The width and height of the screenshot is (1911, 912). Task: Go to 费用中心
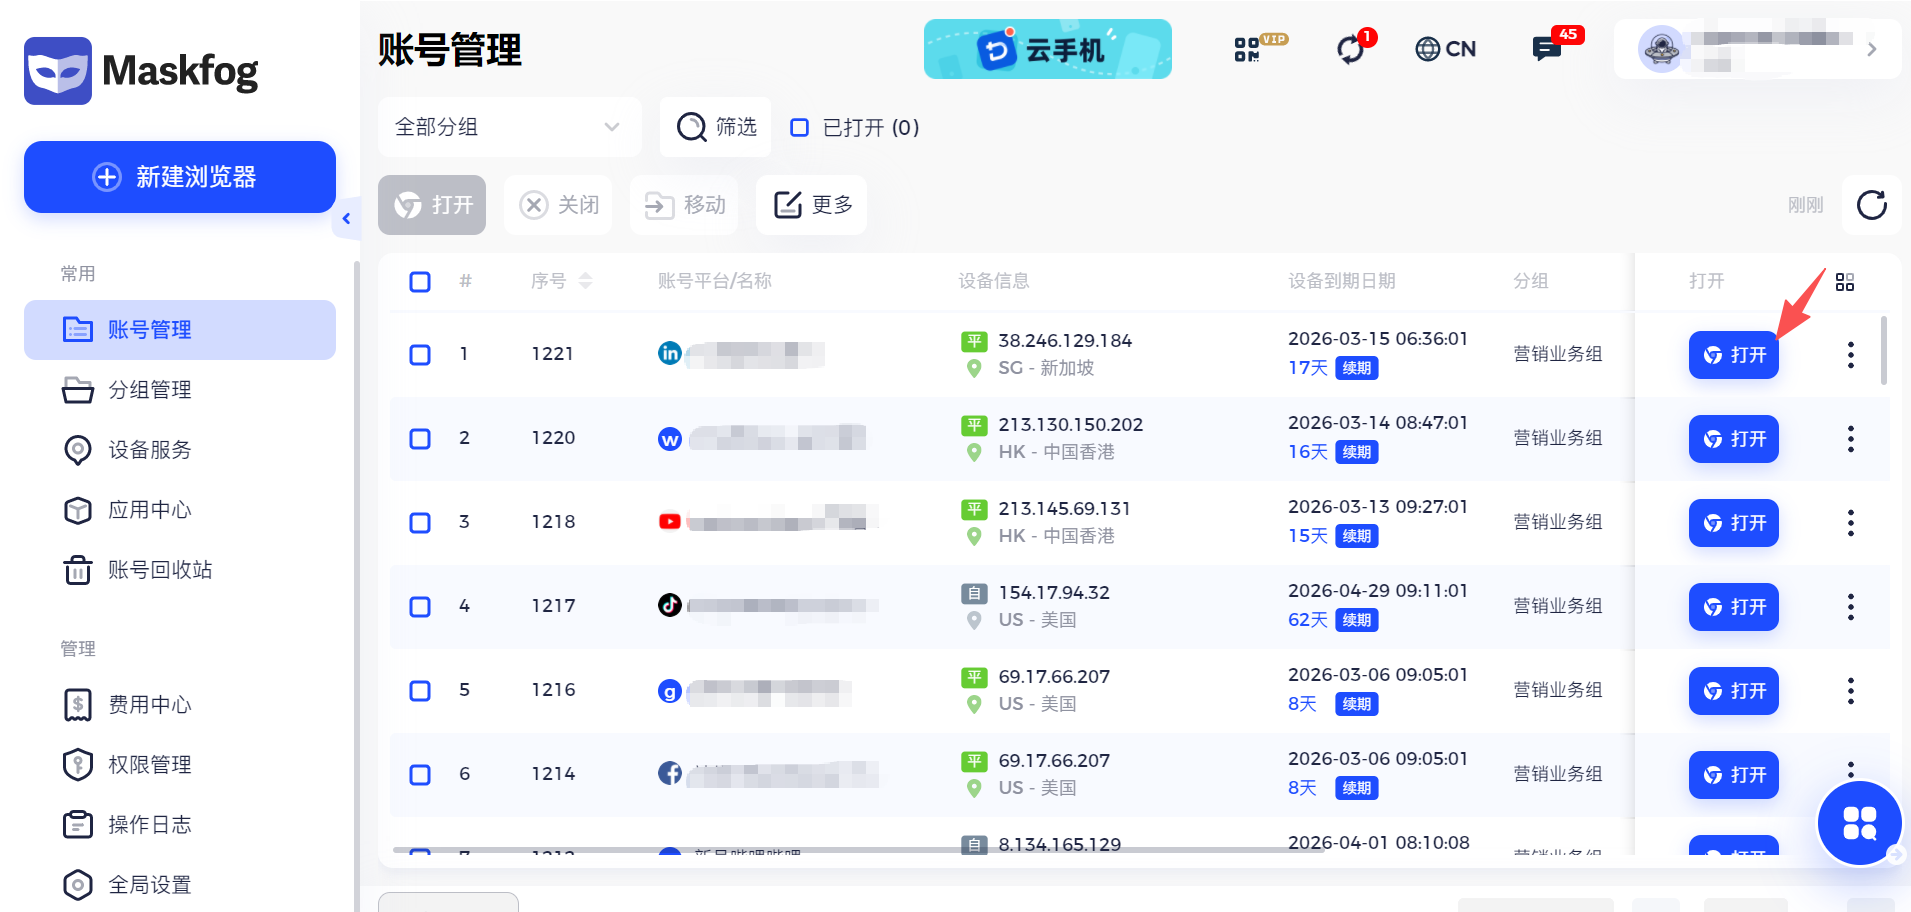click(180, 705)
